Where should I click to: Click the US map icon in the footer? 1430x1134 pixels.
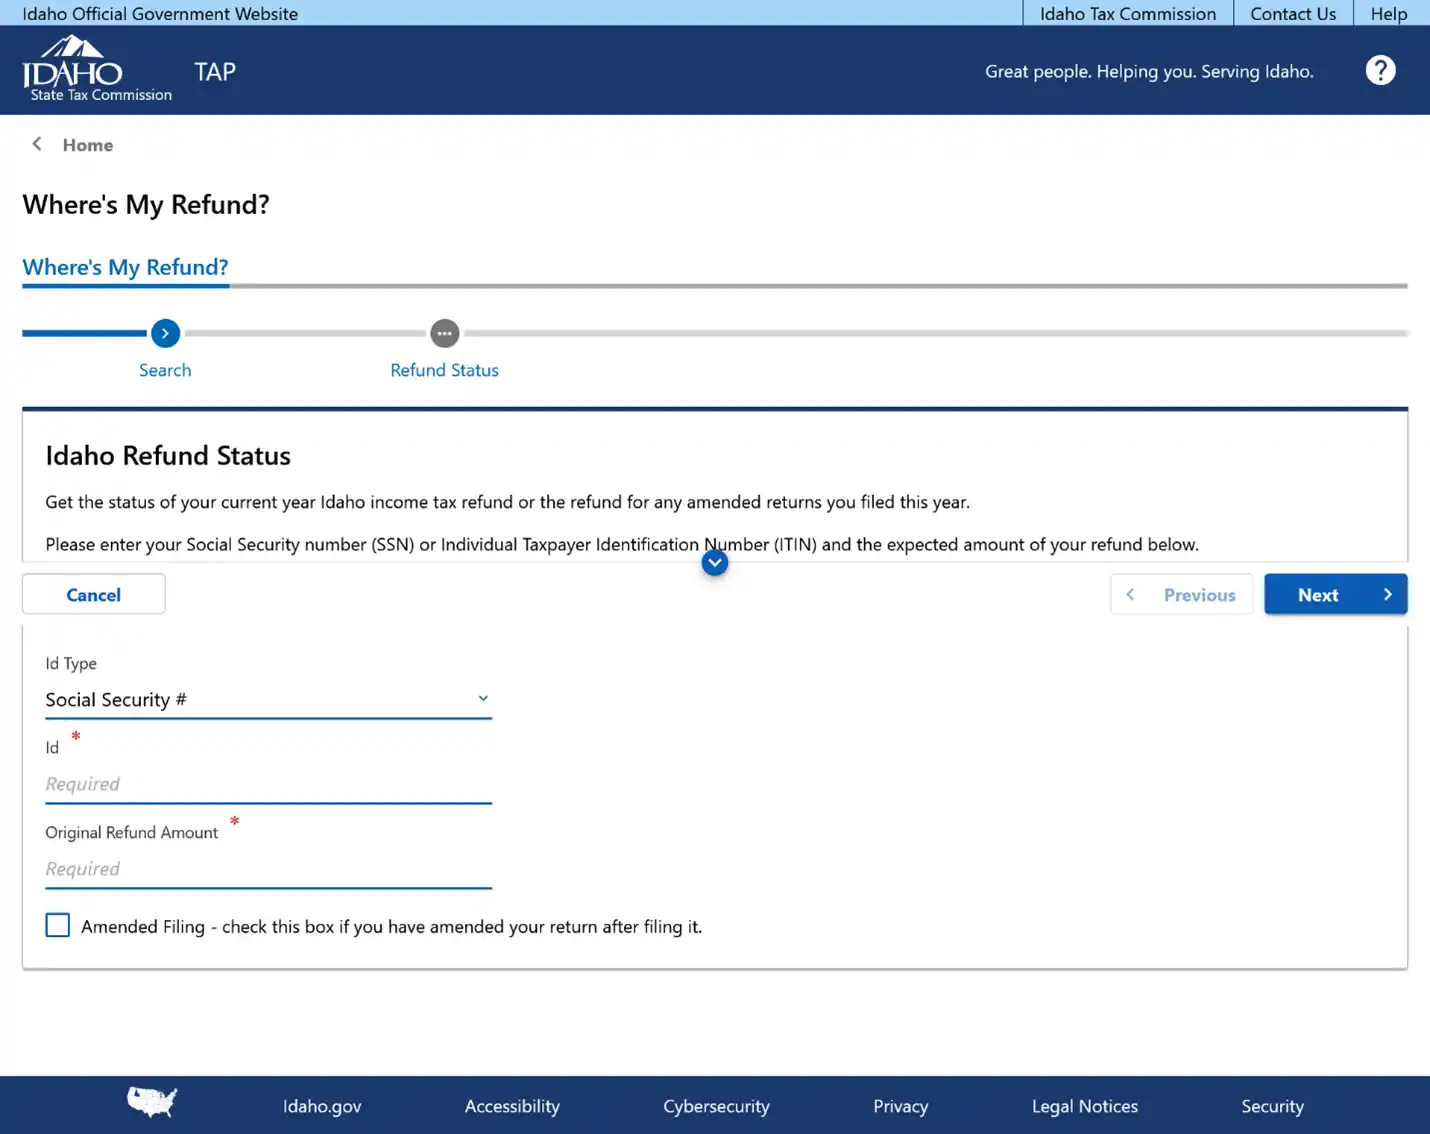tap(151, 1102)
